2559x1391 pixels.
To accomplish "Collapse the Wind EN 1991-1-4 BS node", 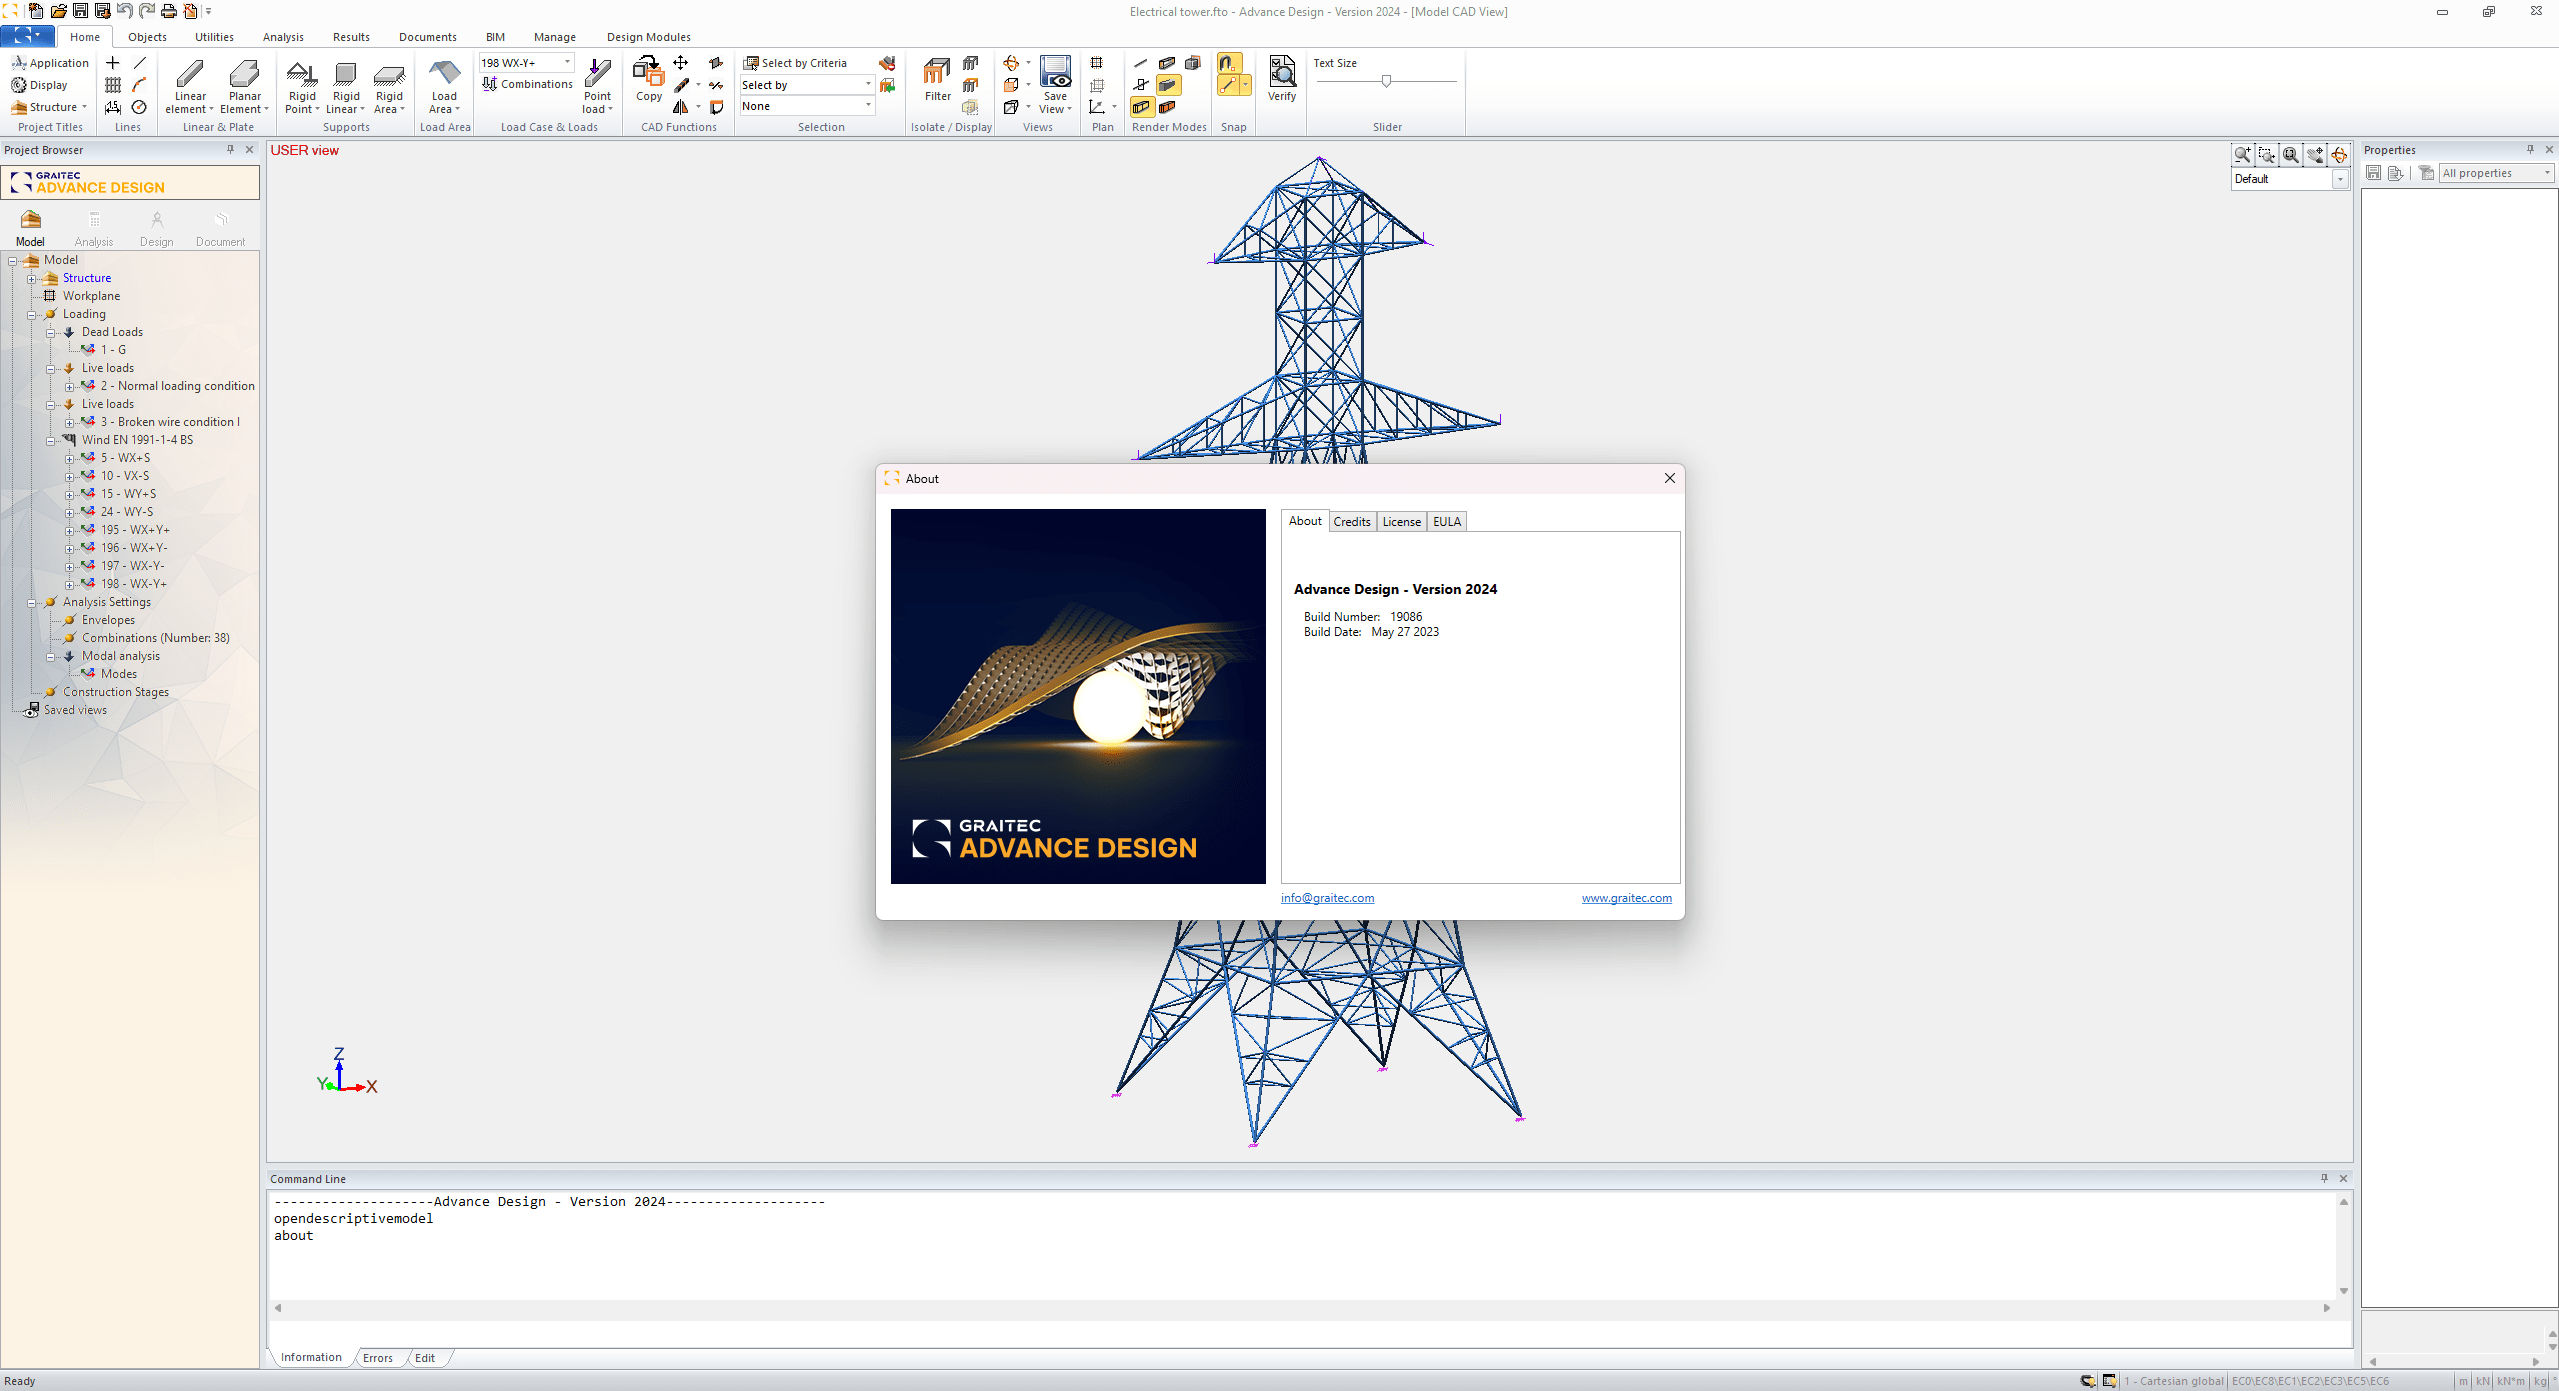I will [50, 440].
